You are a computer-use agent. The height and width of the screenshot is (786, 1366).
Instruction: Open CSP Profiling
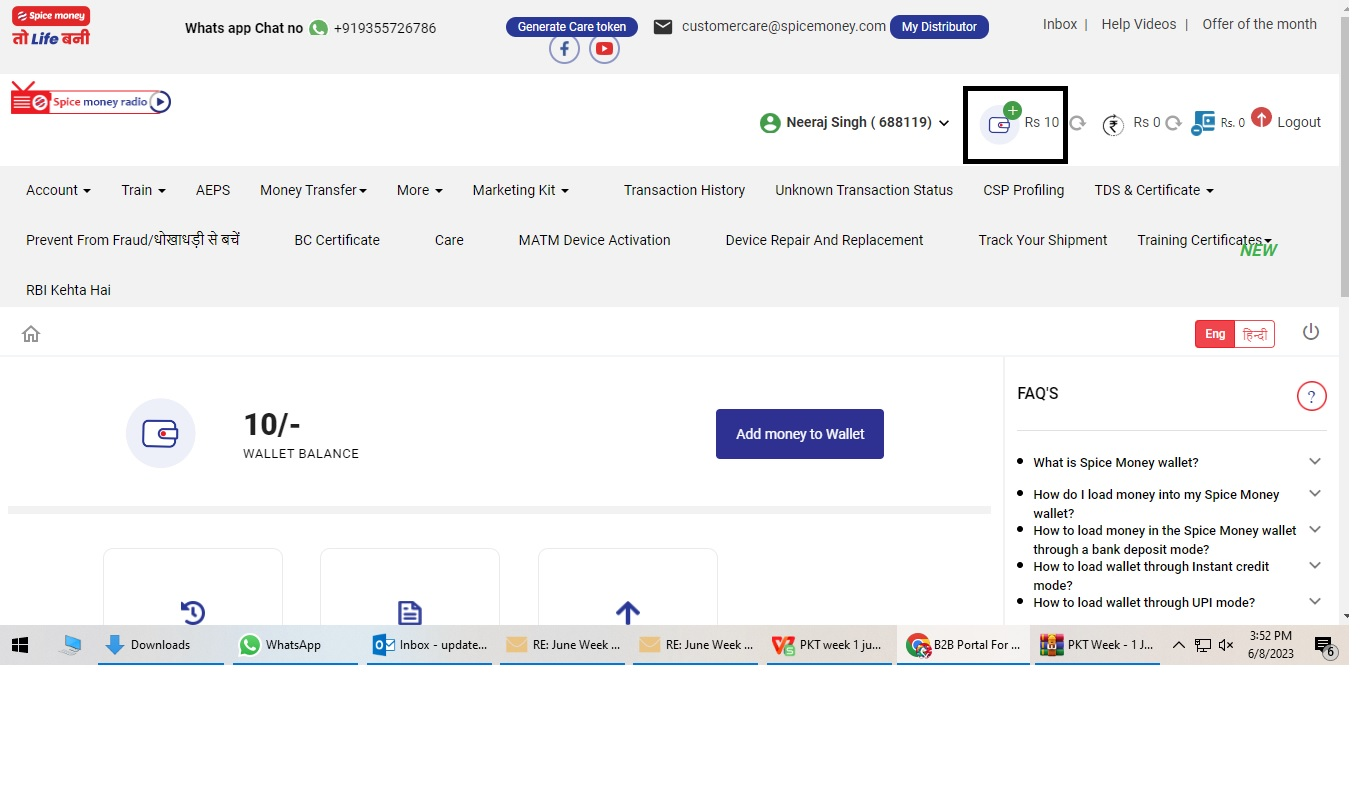tap(1023, 190)
